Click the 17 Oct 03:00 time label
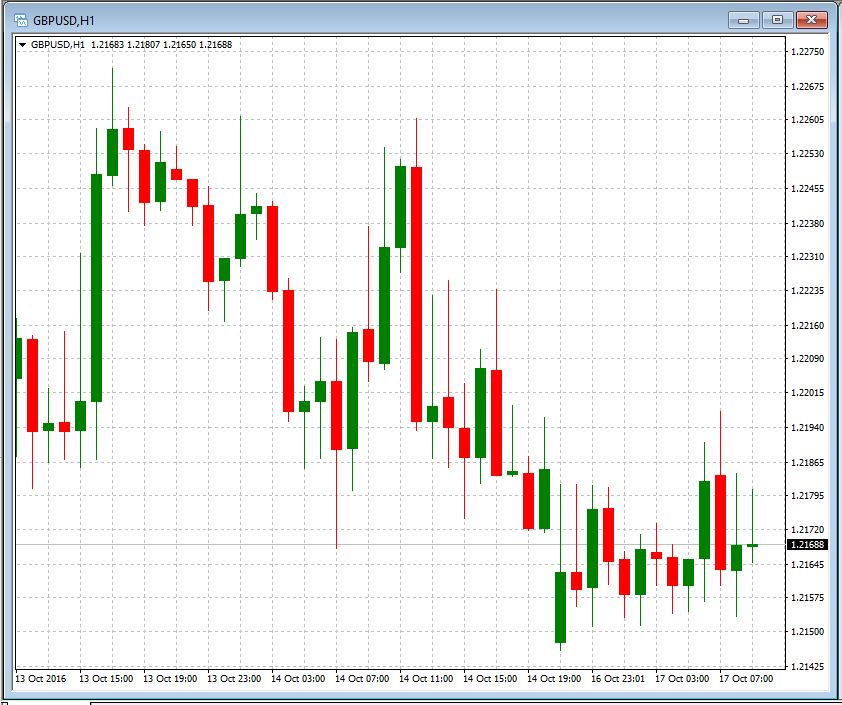The height and width of the screenshot is (705, 842). click(682, 679)
